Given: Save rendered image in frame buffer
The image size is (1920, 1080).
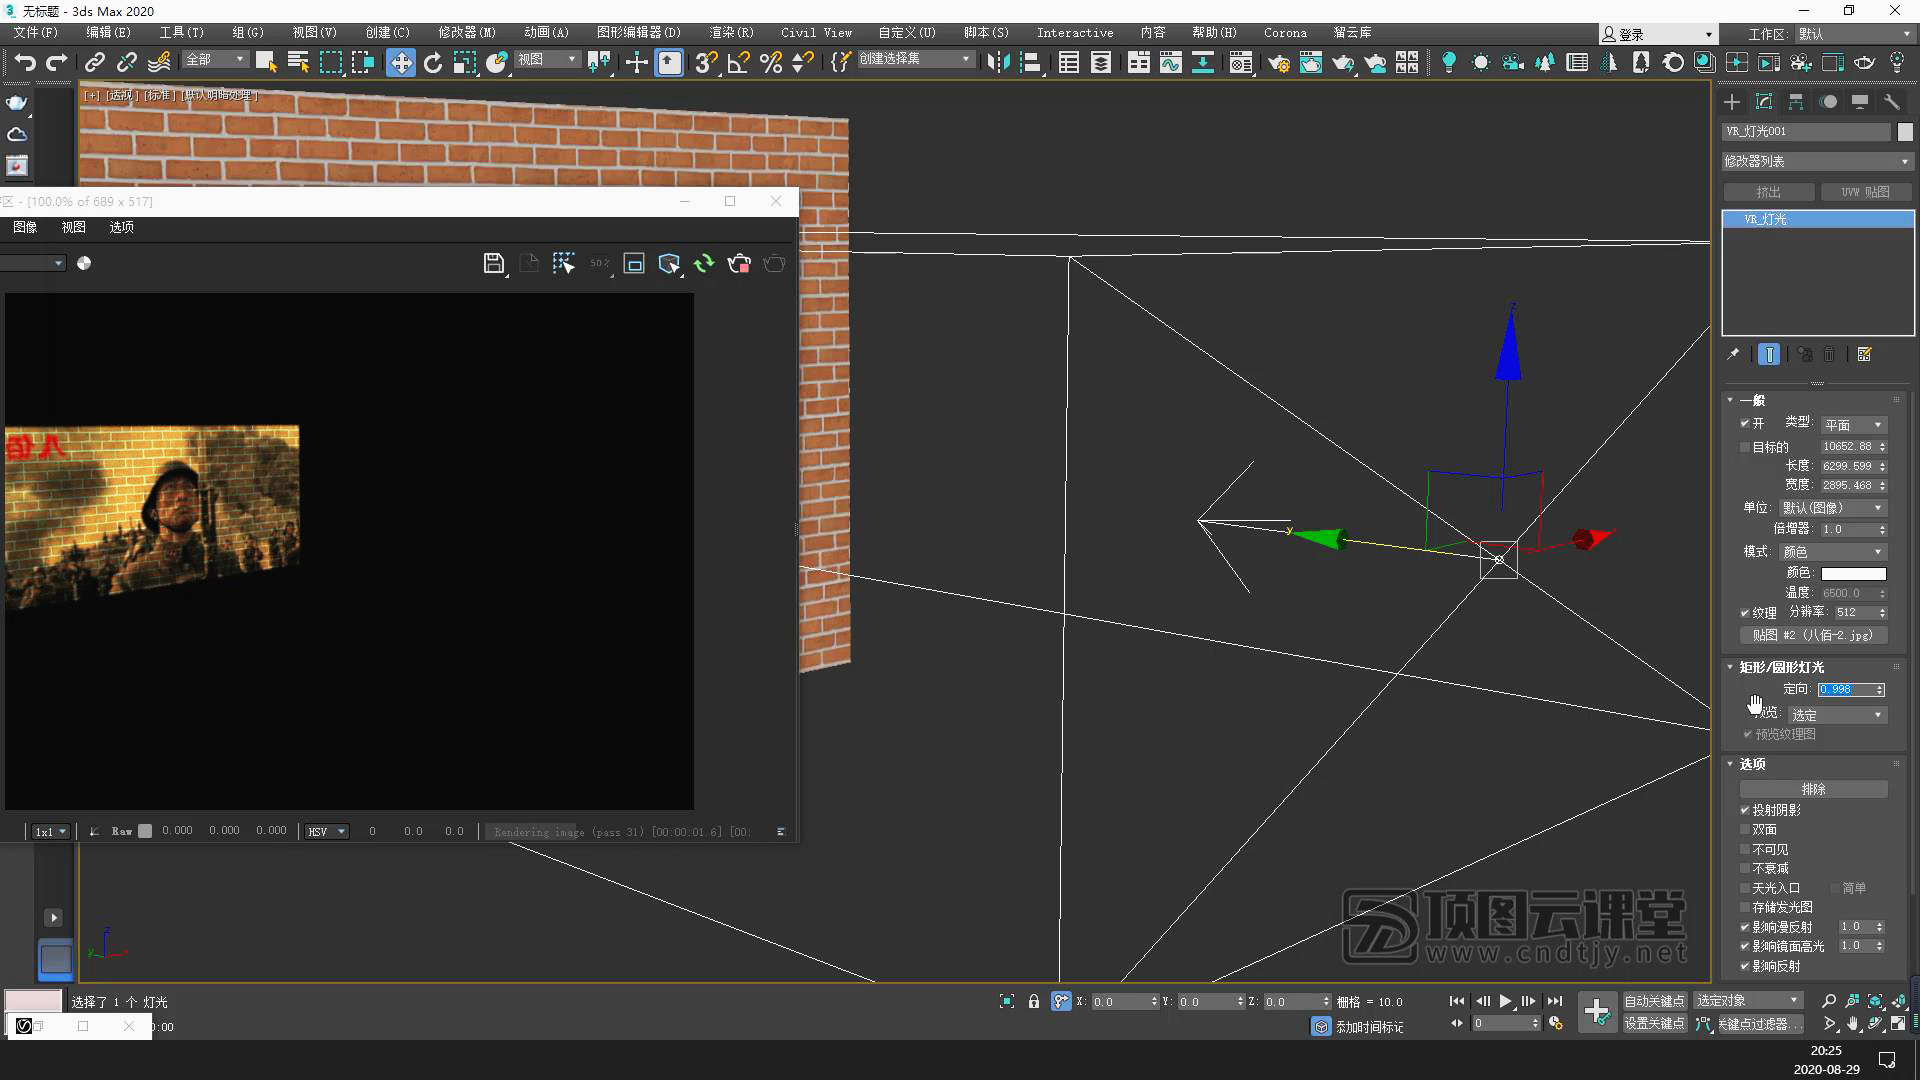Looking at the screenshot, I should 493,263.
